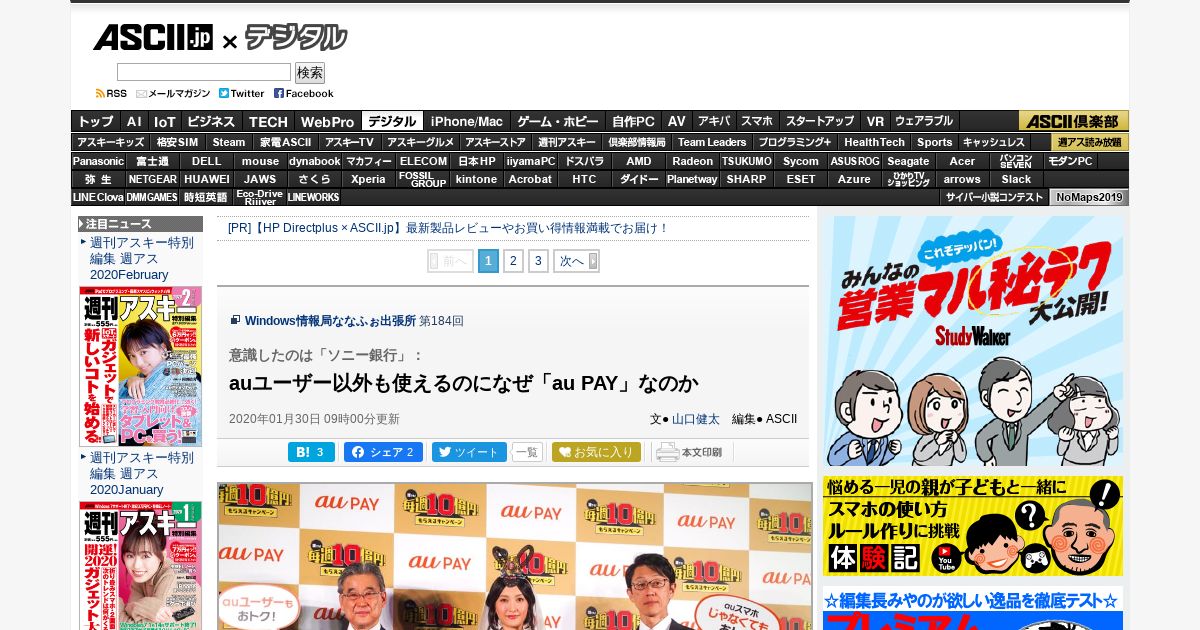Open the IoT category tab
The image size is (1200, 630).
tap(164, 121)
